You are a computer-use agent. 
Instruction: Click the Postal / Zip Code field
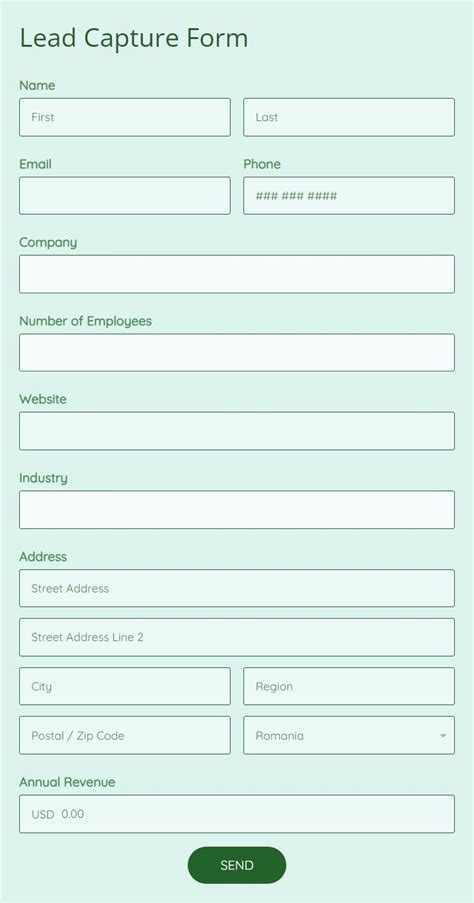tap(124, 735)
